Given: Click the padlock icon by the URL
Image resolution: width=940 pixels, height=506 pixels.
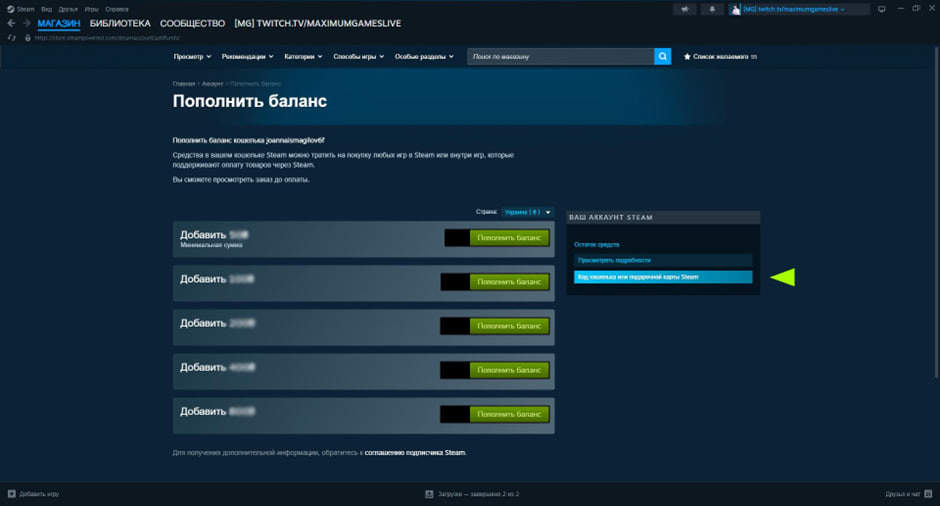Looking at the screenshot, I should [x=28, y=38].
